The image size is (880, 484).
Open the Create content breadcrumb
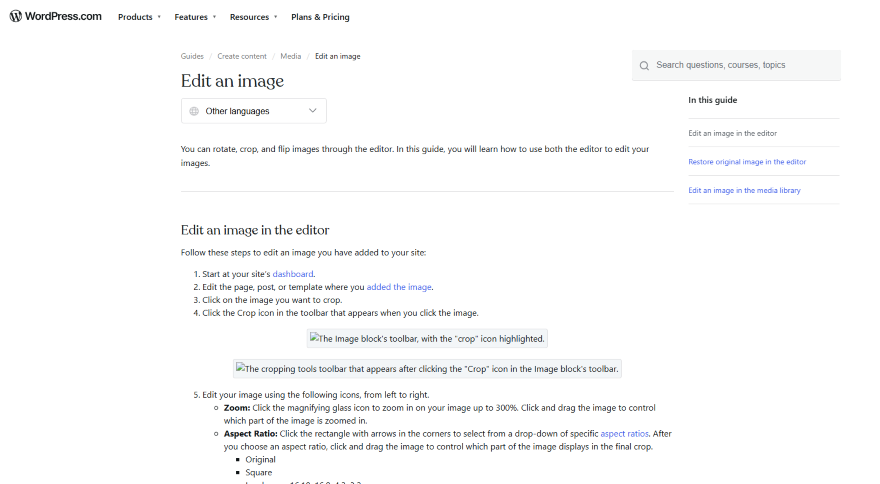pyautogui.click(x=242, y=56)
